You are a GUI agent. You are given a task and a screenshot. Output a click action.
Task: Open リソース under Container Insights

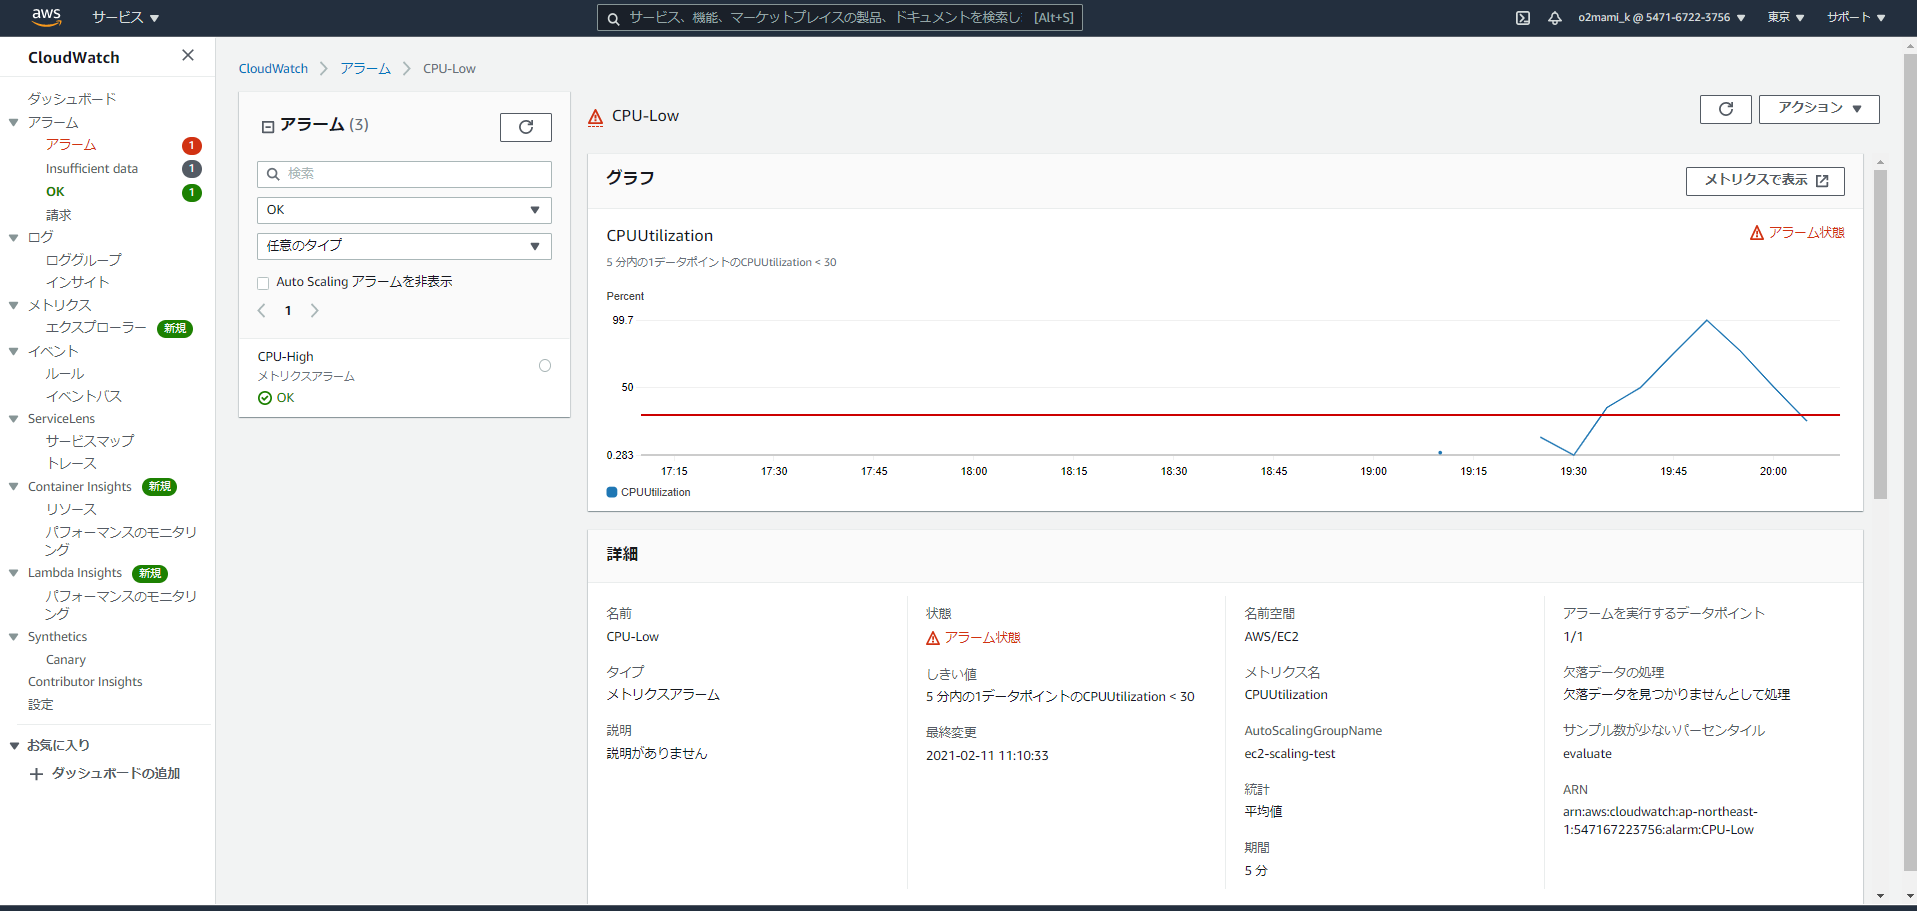click(x=71, y=510)
